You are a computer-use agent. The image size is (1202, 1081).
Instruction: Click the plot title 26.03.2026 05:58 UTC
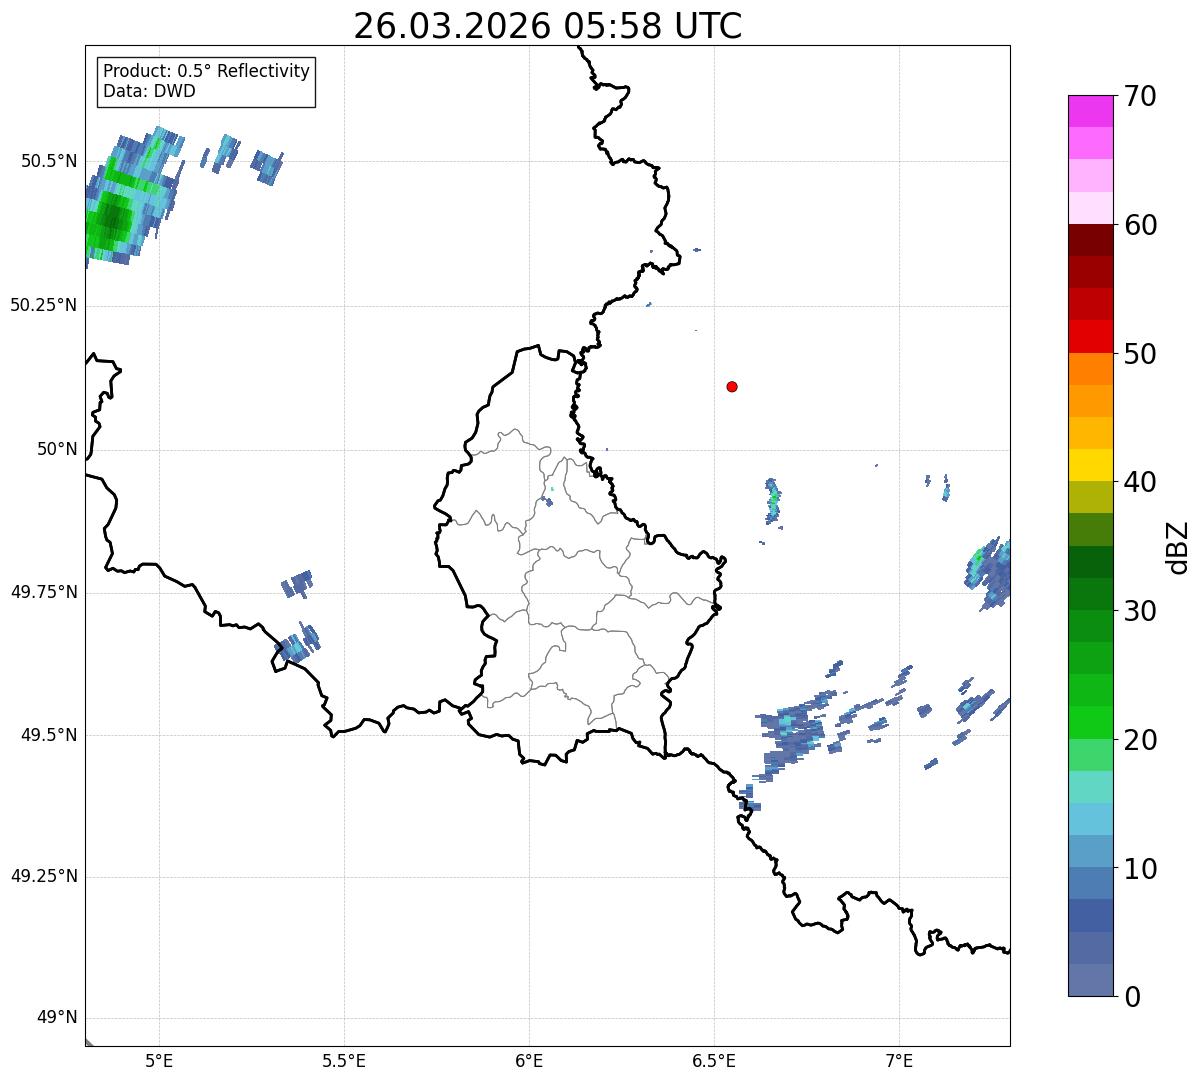click(x=548, y=26)
